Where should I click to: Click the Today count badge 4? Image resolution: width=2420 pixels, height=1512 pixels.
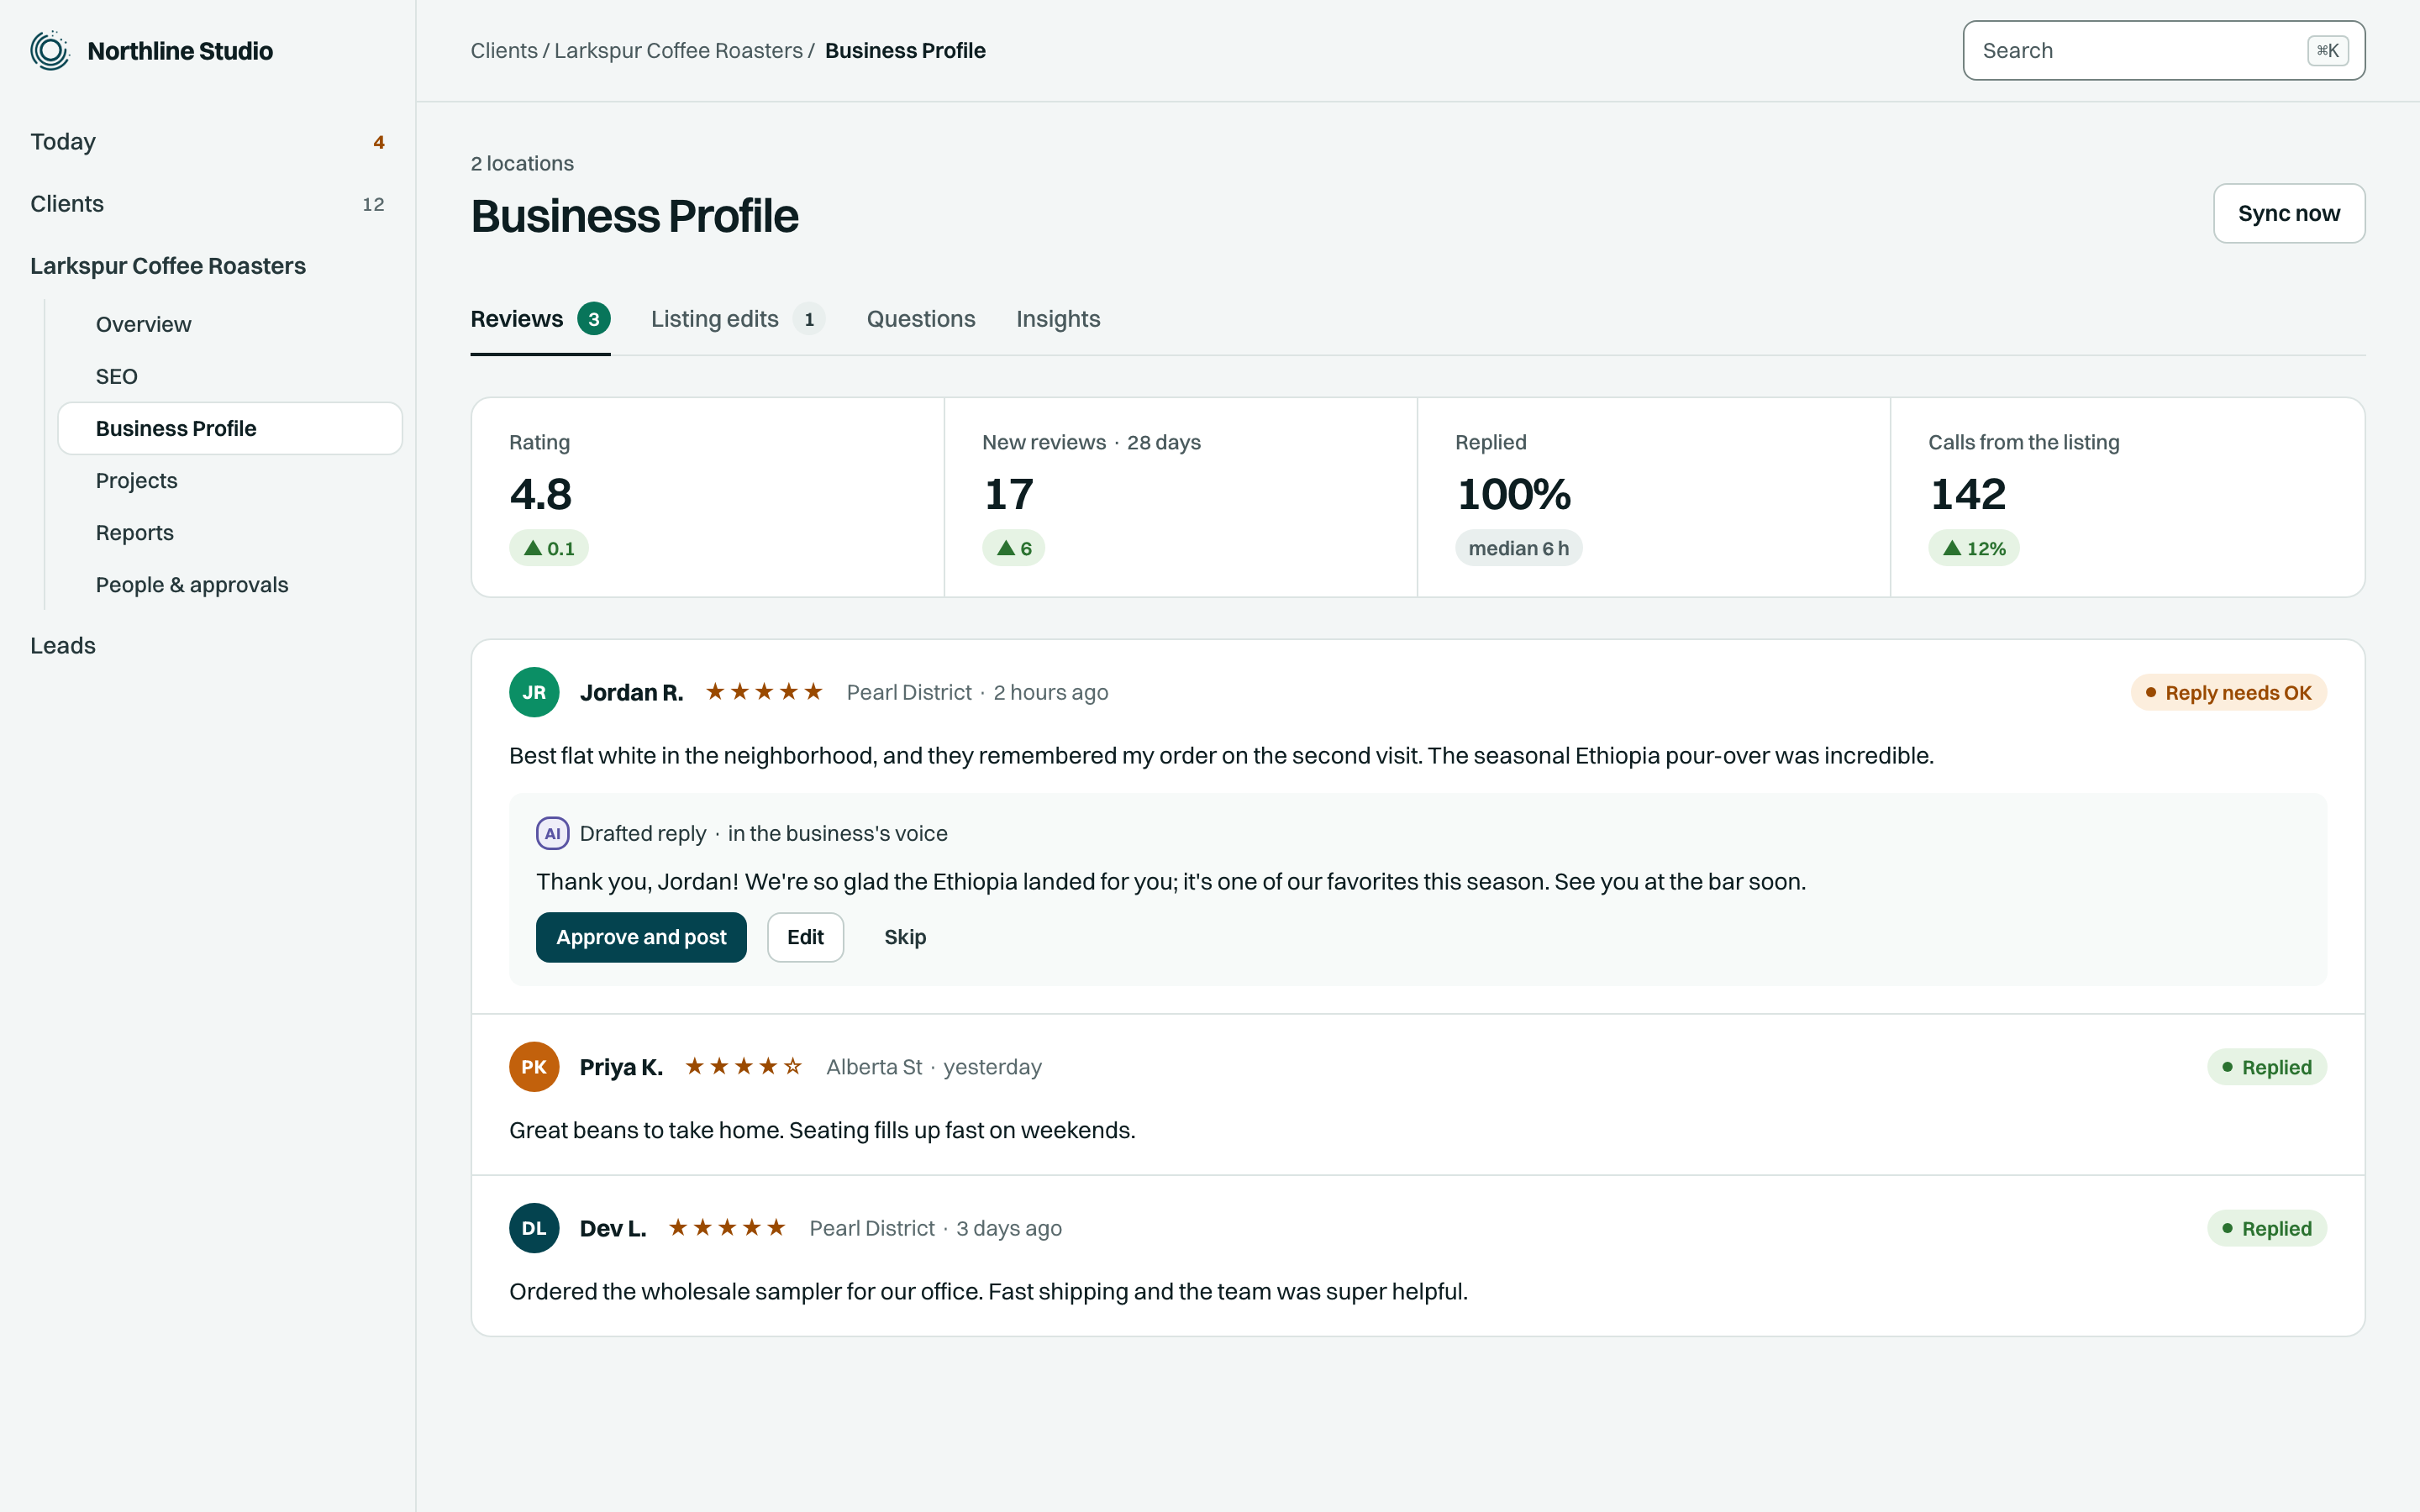click(x=379, y=142)
